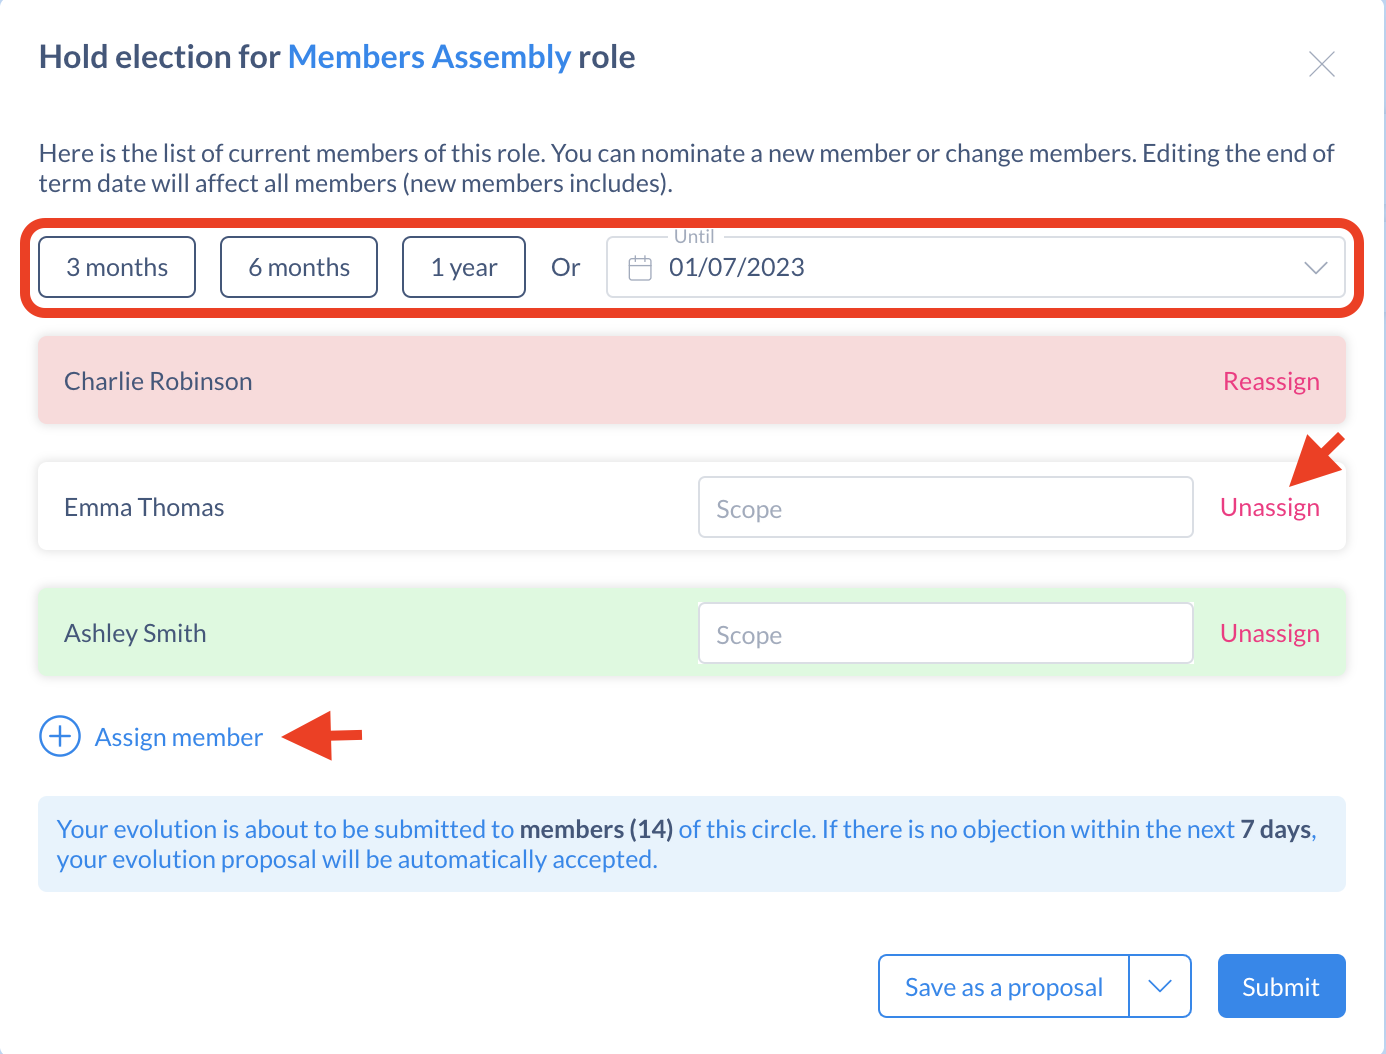Viewport: 1386px width, 1054px height.
Task: Unassign Emma Thomas from the role
Action: click(x=1270, y=507)
